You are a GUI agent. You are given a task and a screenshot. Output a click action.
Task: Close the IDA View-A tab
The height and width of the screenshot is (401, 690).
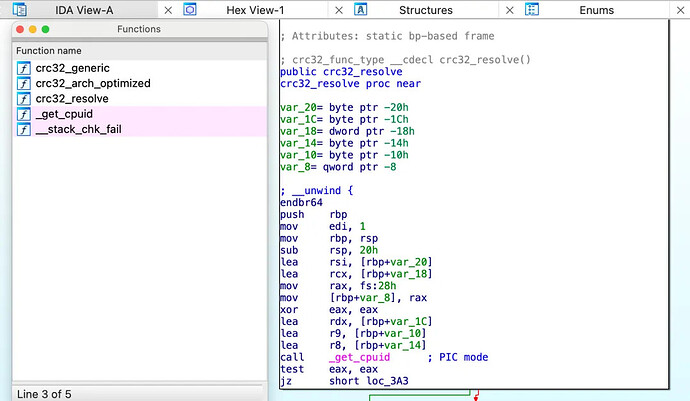tap(168, 10)
